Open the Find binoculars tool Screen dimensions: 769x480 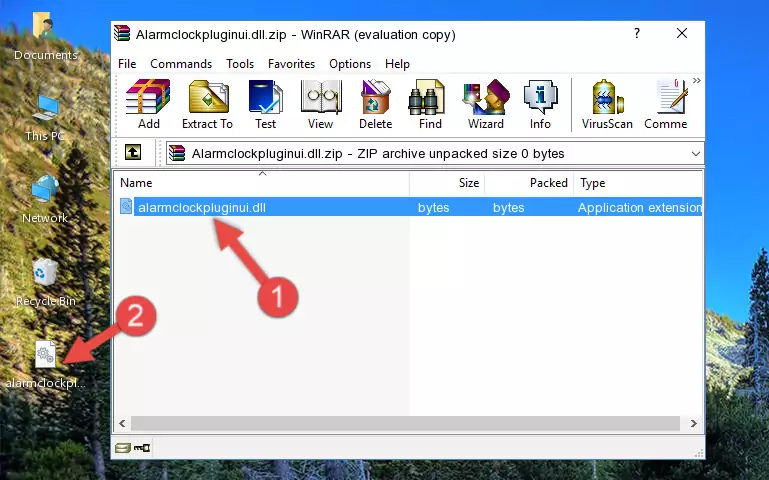coord(430,104)
